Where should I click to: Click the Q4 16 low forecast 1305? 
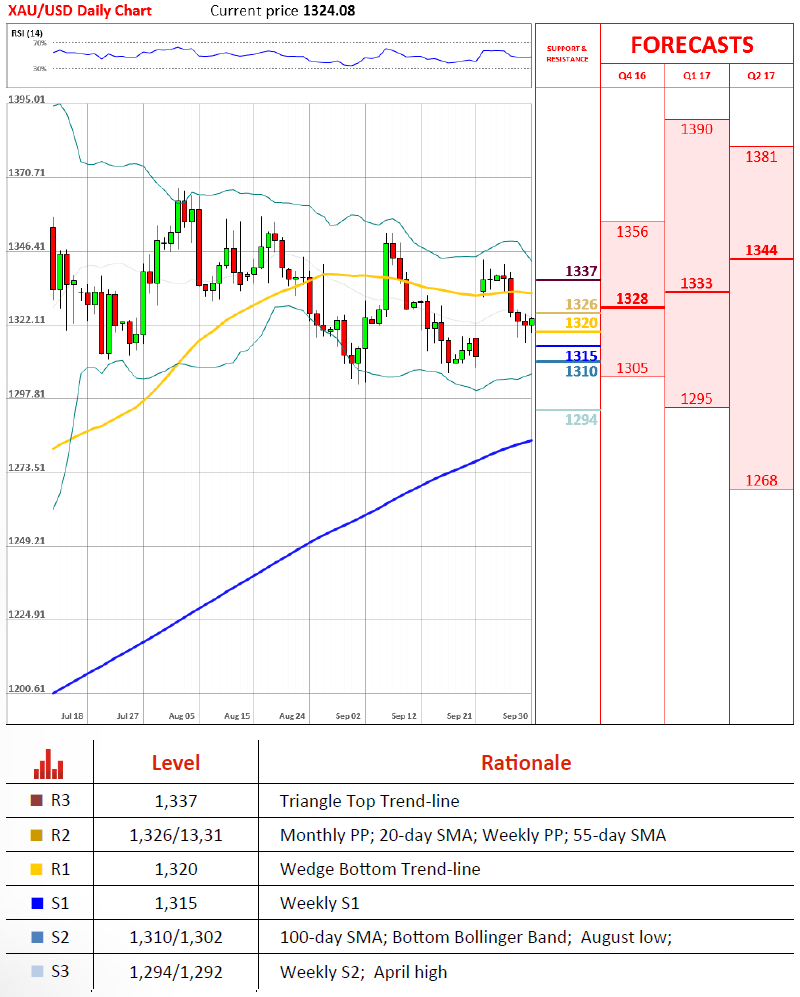point(632,368)
